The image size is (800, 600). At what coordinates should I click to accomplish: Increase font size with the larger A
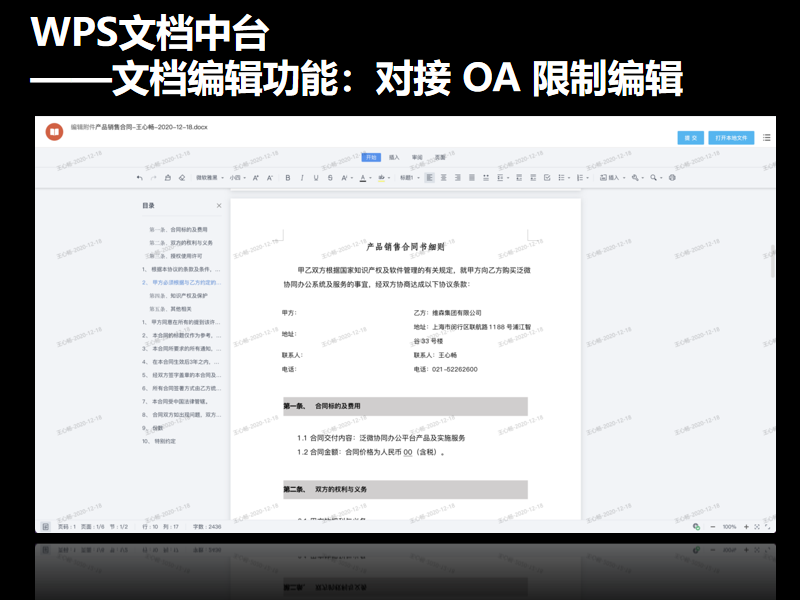pos(256,178)
